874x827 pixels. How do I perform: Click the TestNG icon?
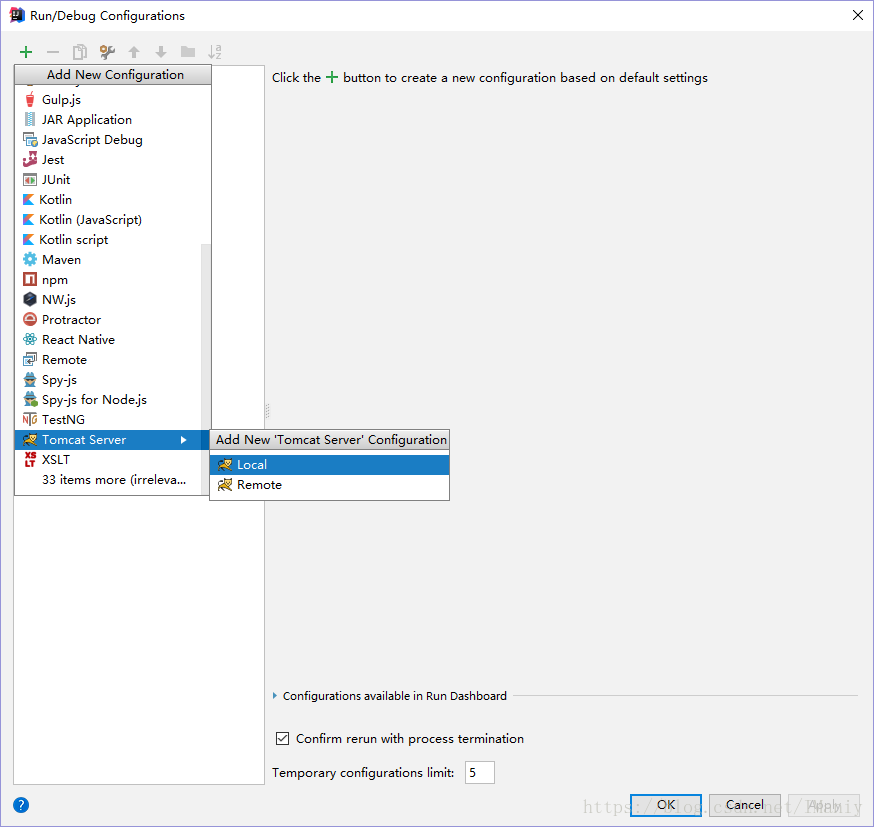(x=30, y=419)
